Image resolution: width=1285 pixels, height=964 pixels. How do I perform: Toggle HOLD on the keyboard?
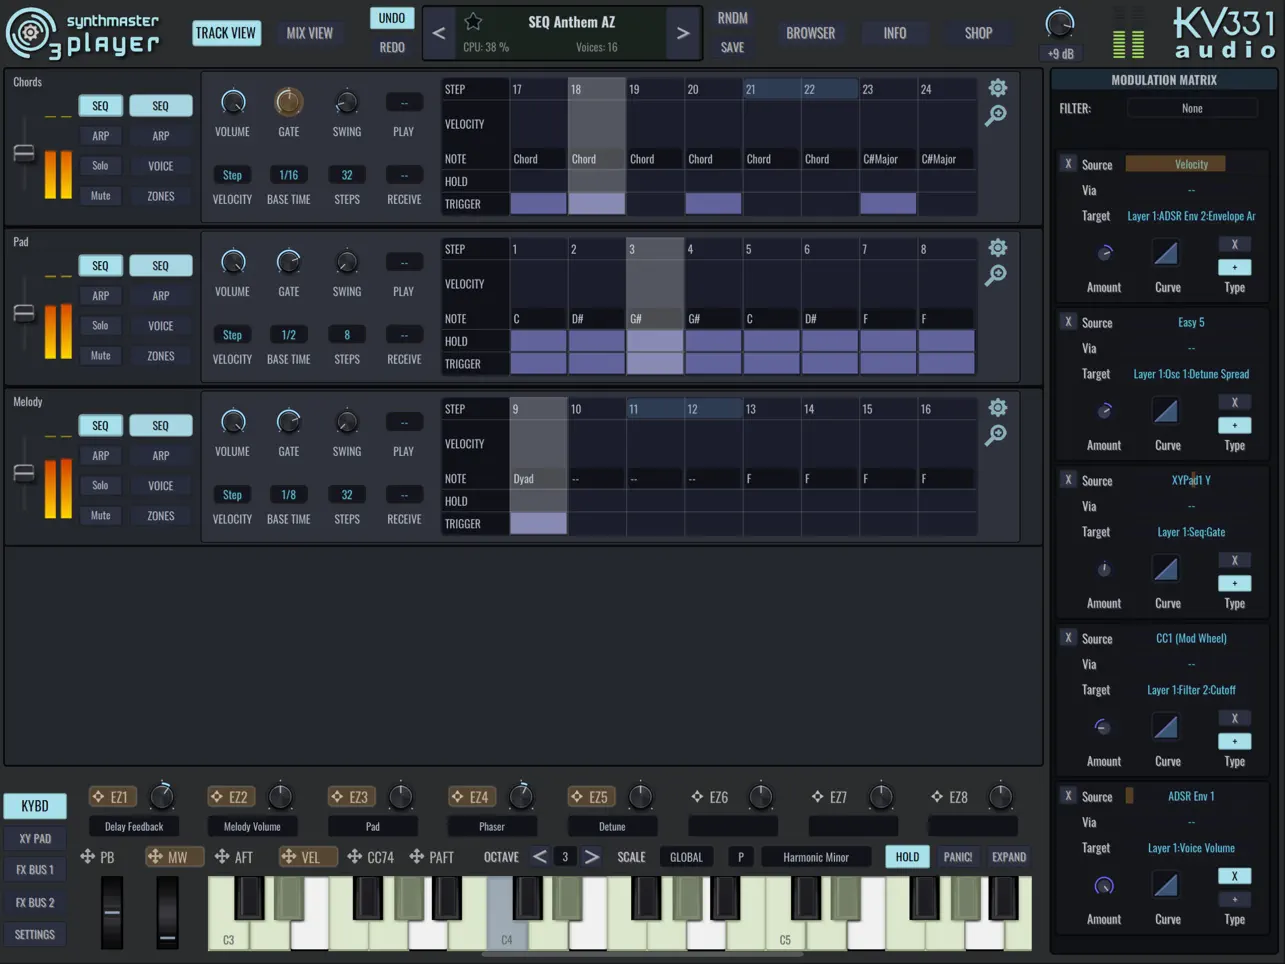coord(908,857)
